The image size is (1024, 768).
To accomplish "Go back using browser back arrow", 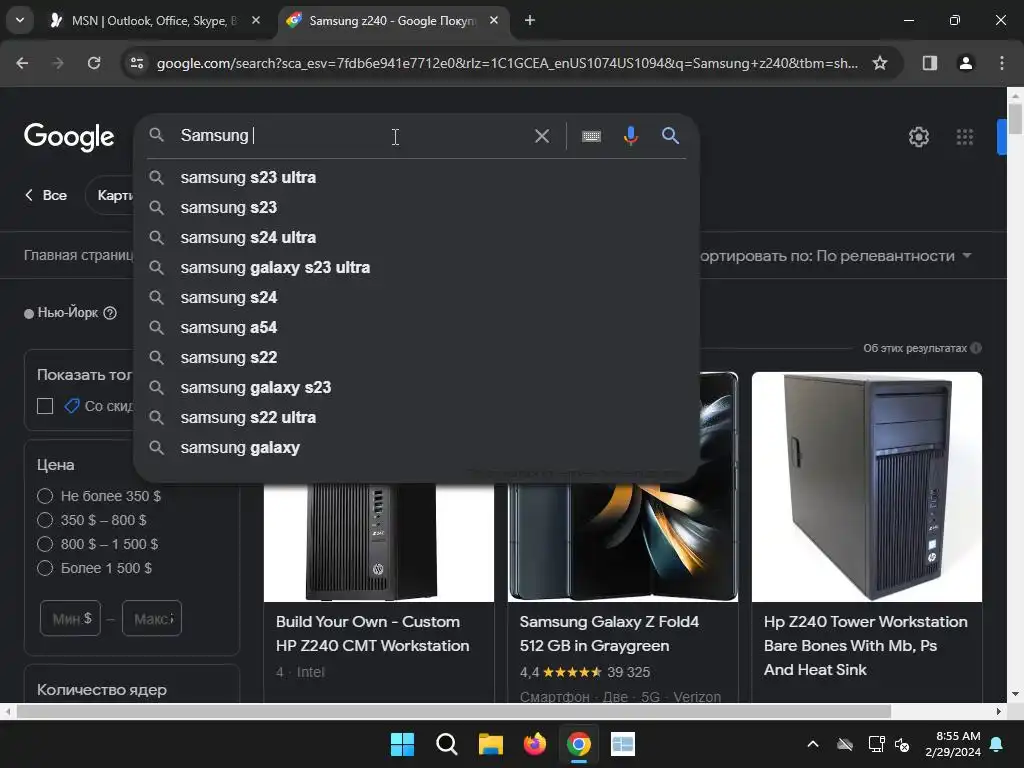I will point(22,63).
